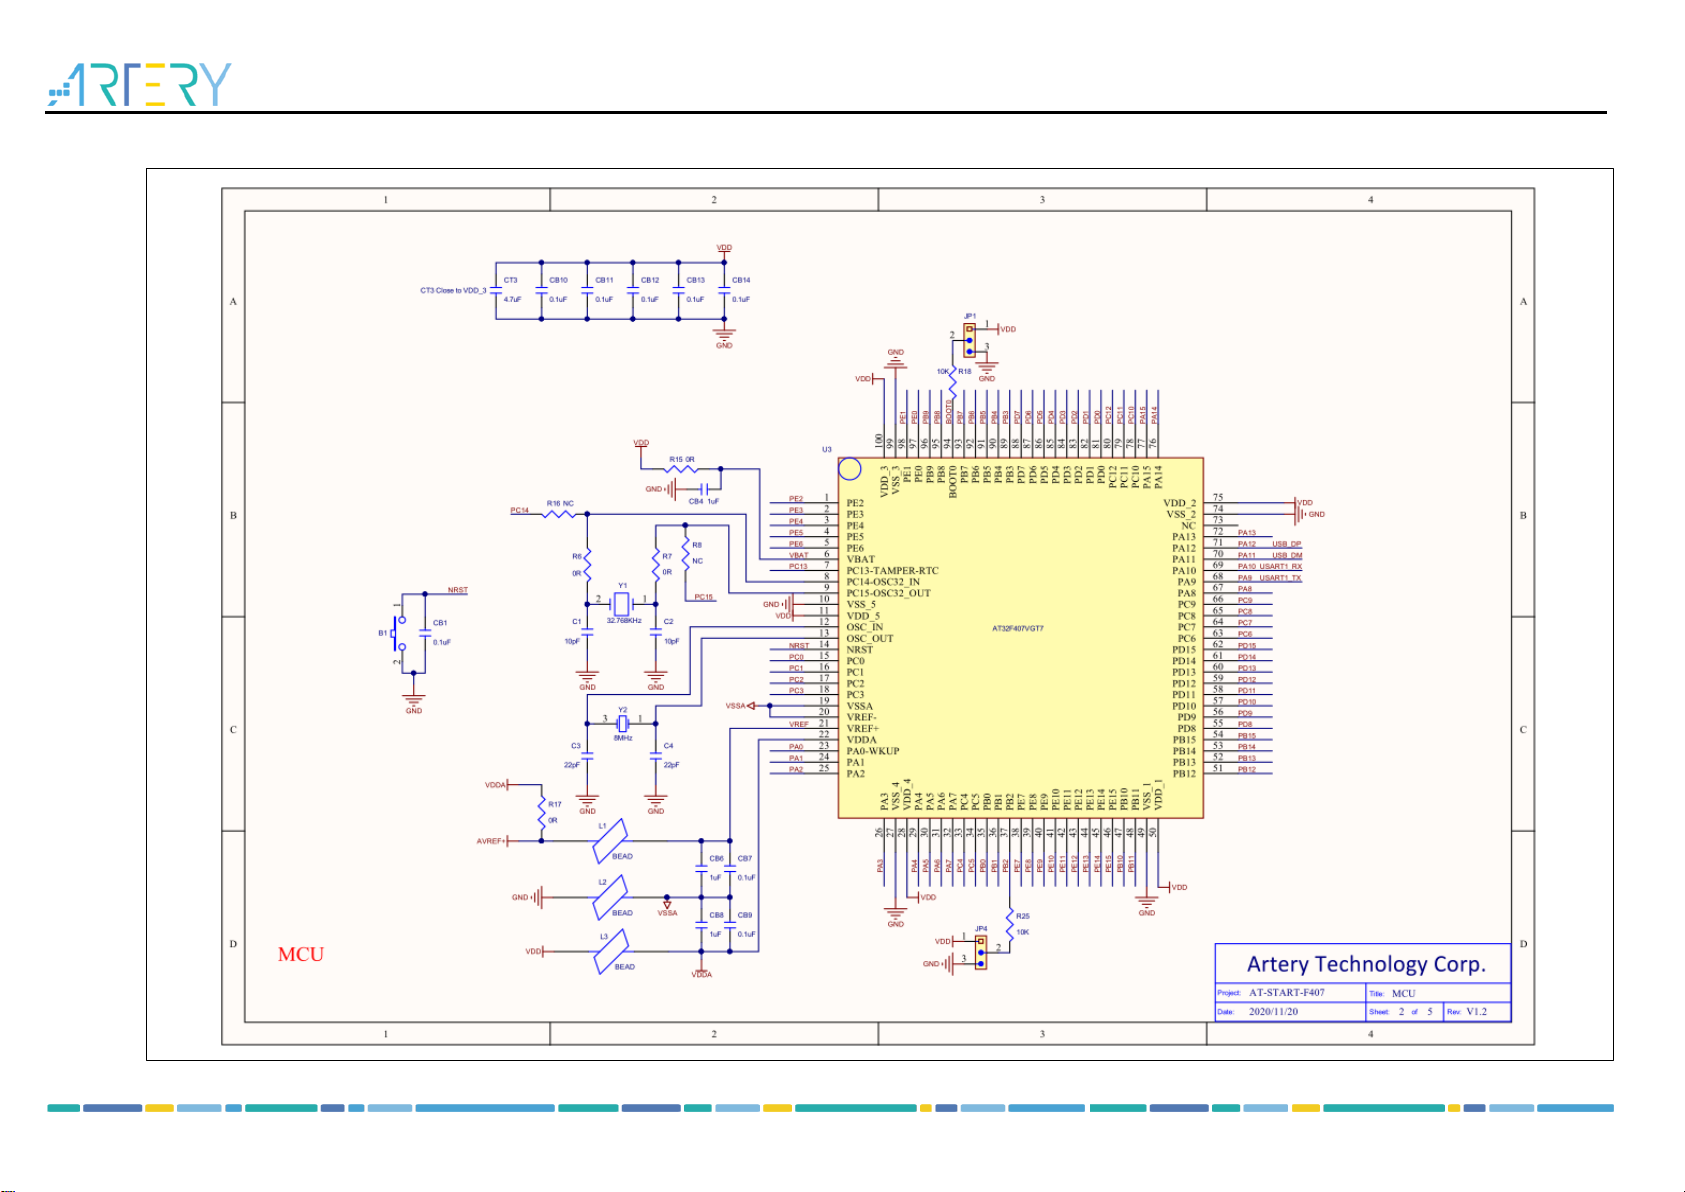Click the 'USART1_TX' net label
The image size is (1685, 1192).
pos(1281,578)
